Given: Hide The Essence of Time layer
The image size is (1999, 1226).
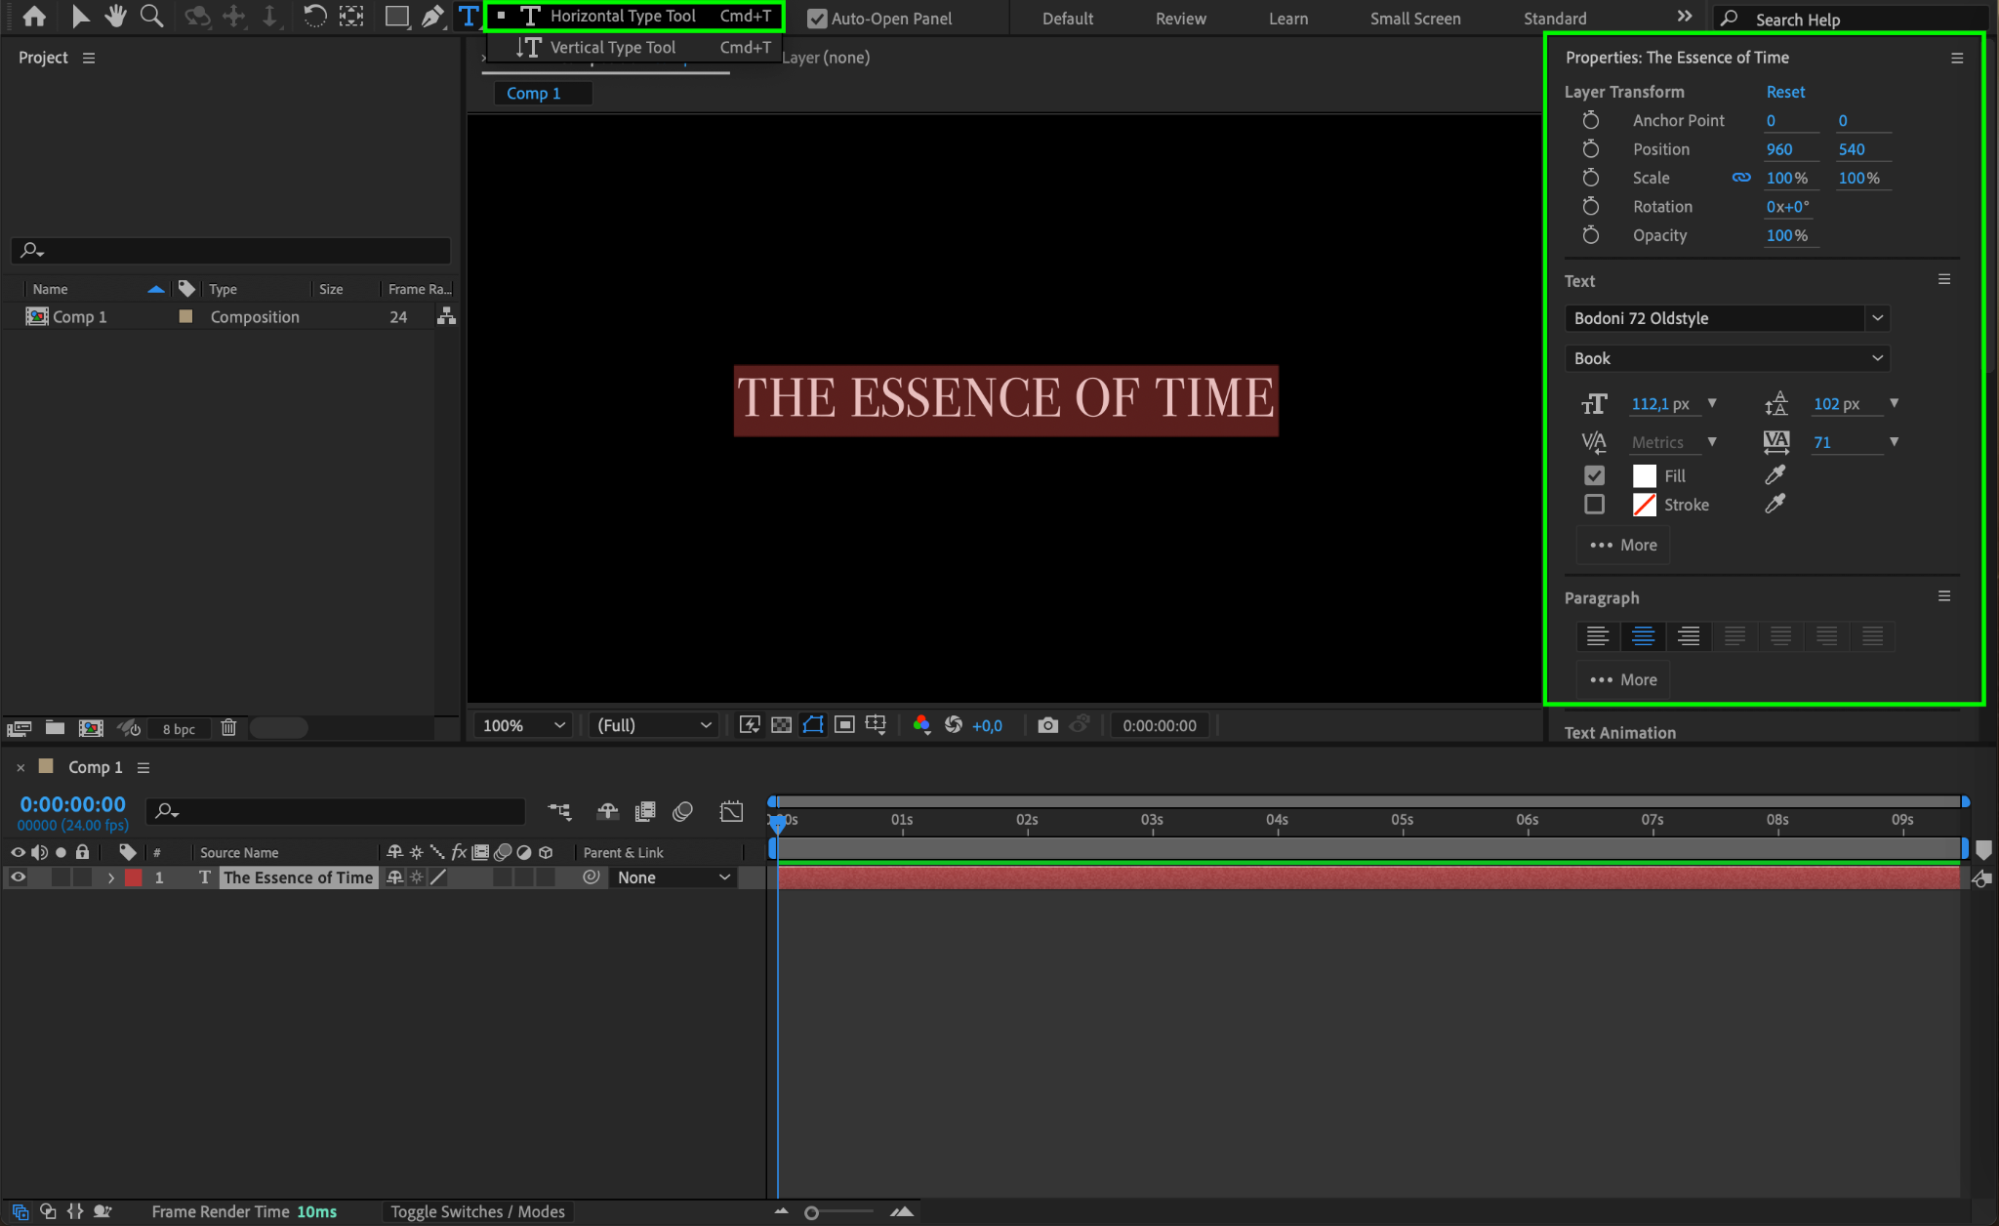Looking at the screenshot, I should coord(18,877).
